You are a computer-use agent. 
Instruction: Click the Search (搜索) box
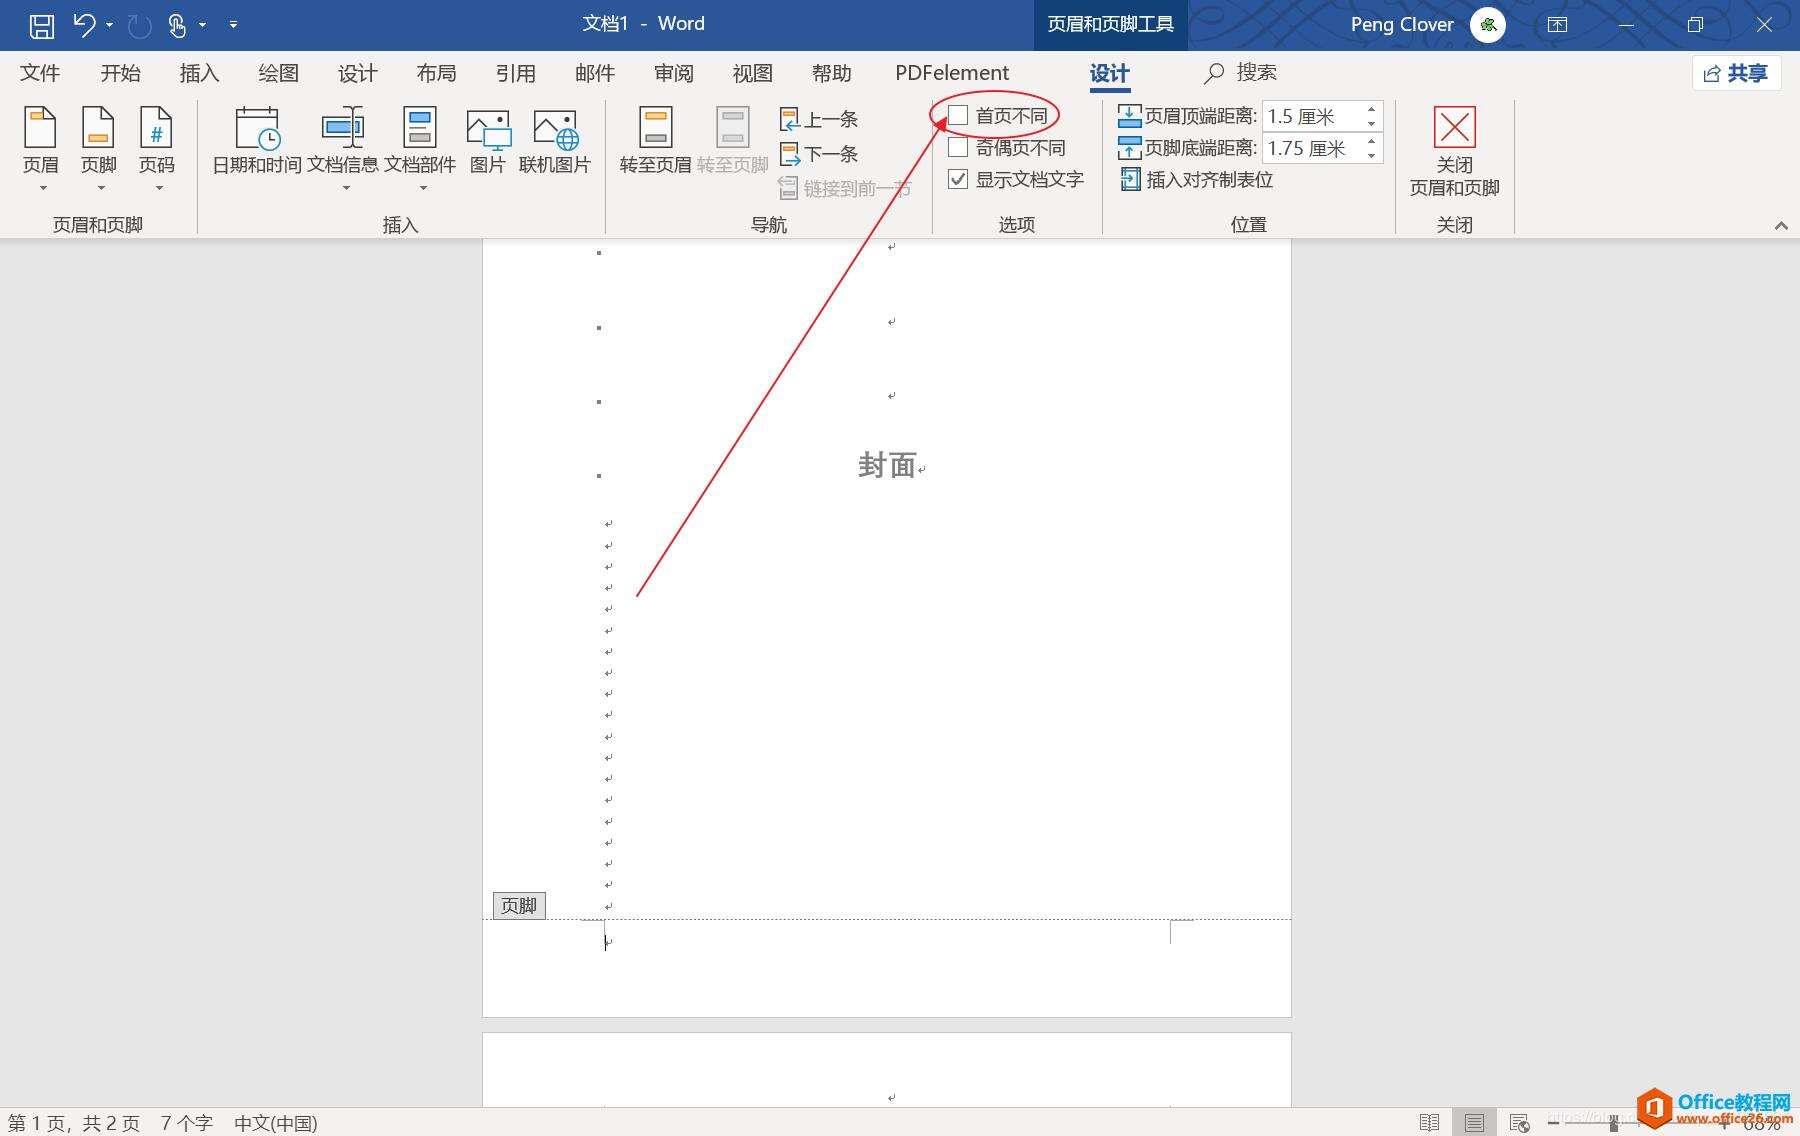point(1240,73)
